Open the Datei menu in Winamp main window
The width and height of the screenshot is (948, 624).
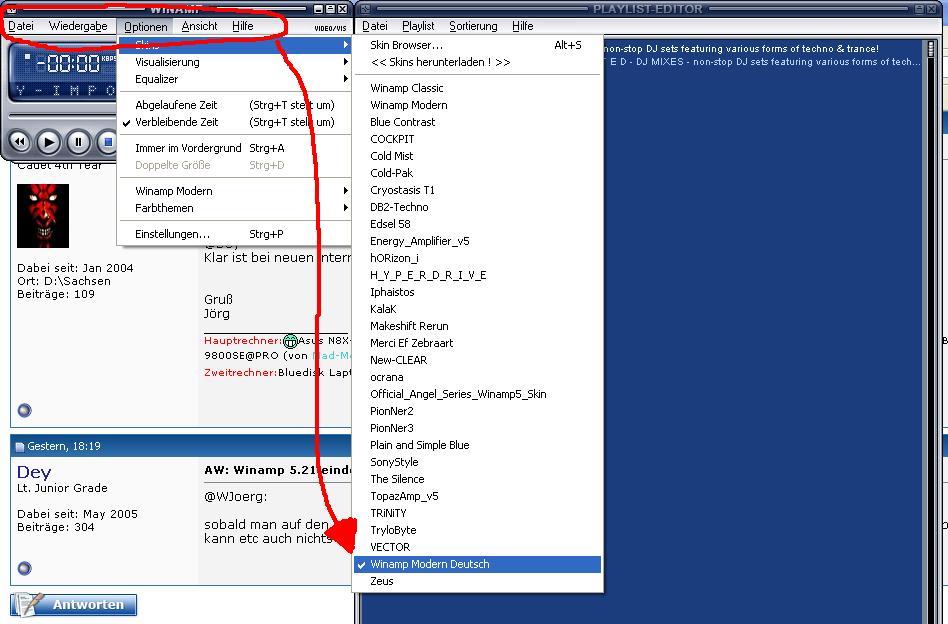(21, 26)
